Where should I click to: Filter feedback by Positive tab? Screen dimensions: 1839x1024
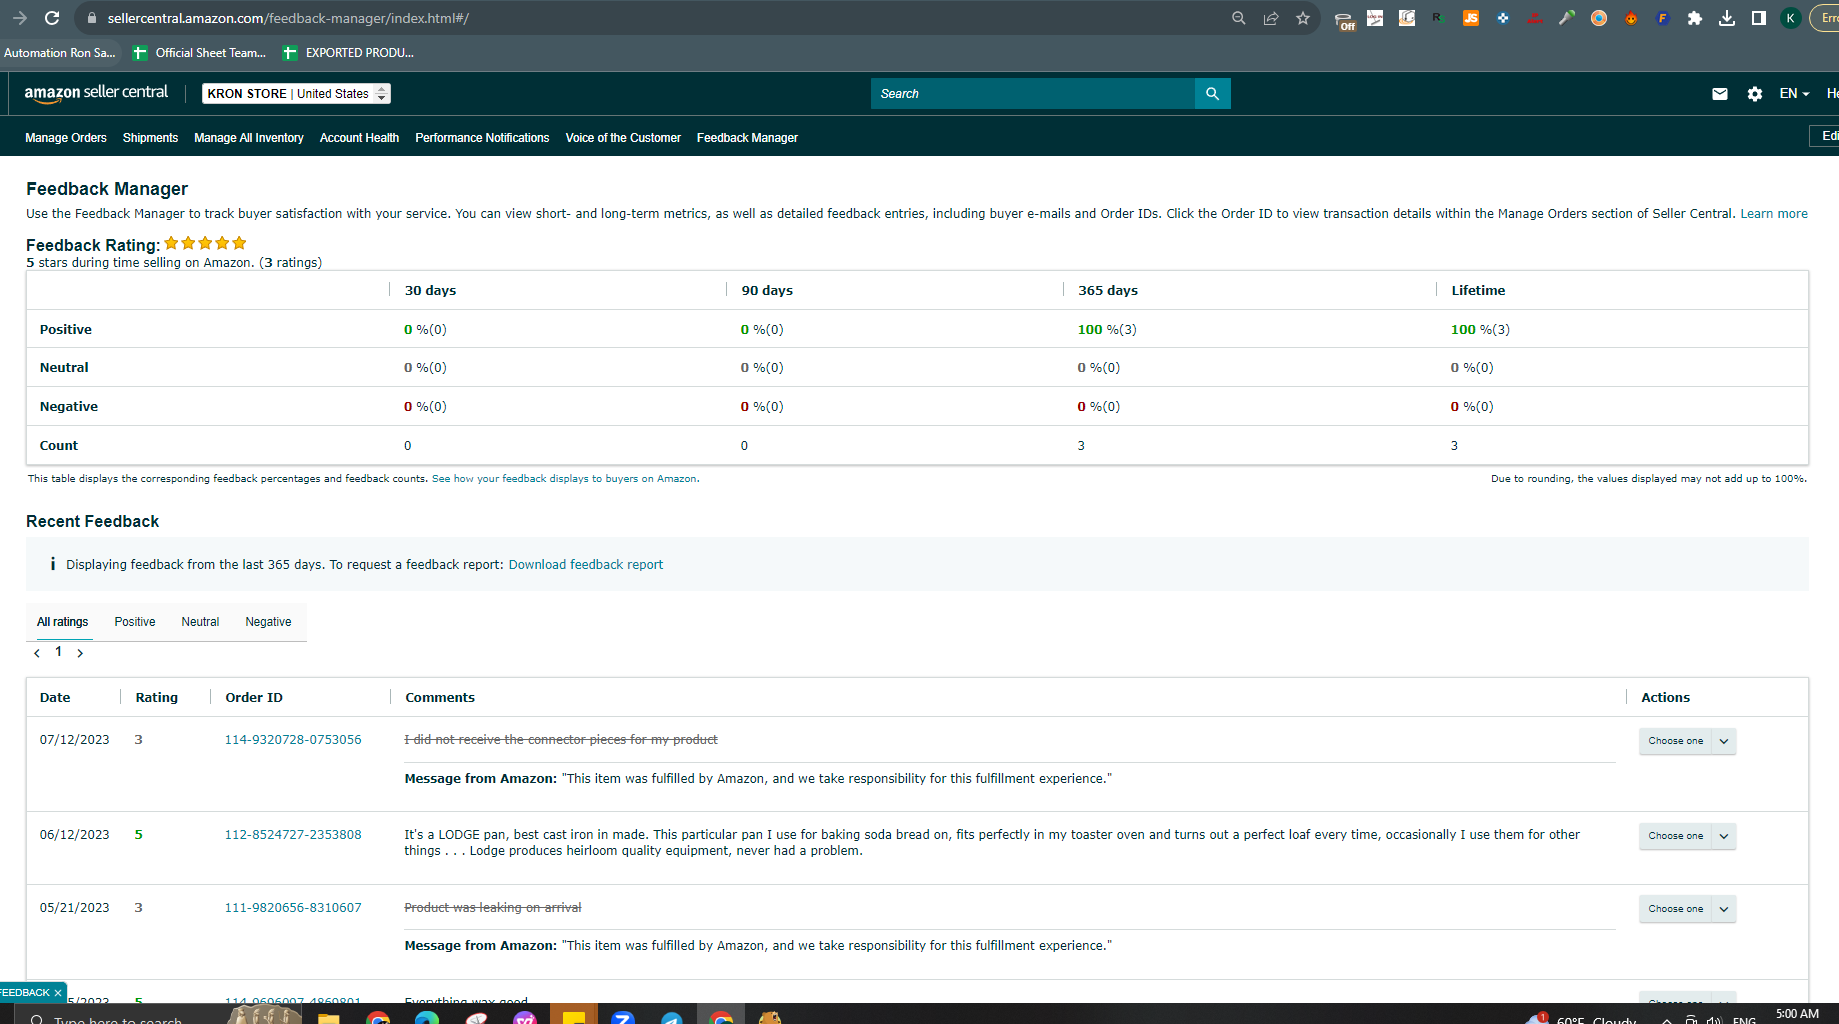(x=135, y=622)
